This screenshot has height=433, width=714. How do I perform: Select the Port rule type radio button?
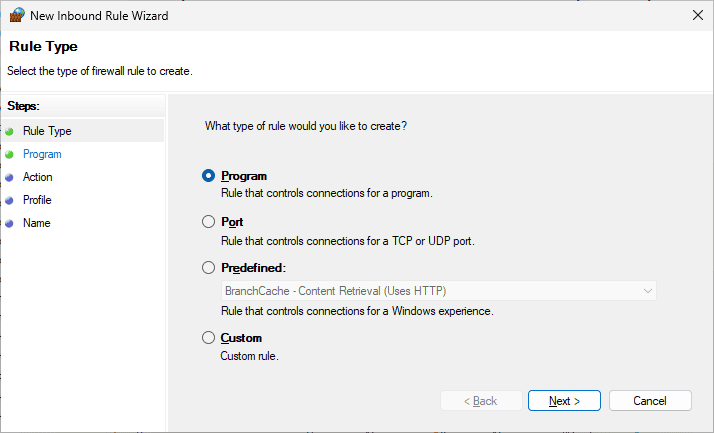point(208,222)
